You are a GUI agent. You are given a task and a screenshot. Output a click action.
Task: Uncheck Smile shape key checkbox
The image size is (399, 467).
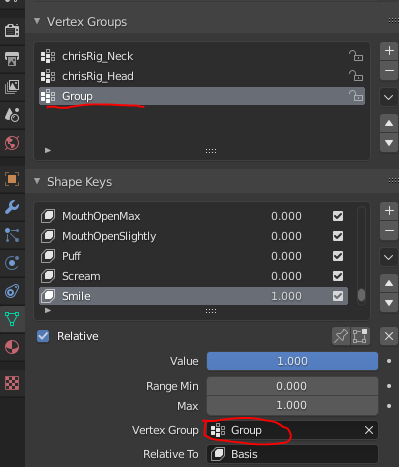click(338, 296)
